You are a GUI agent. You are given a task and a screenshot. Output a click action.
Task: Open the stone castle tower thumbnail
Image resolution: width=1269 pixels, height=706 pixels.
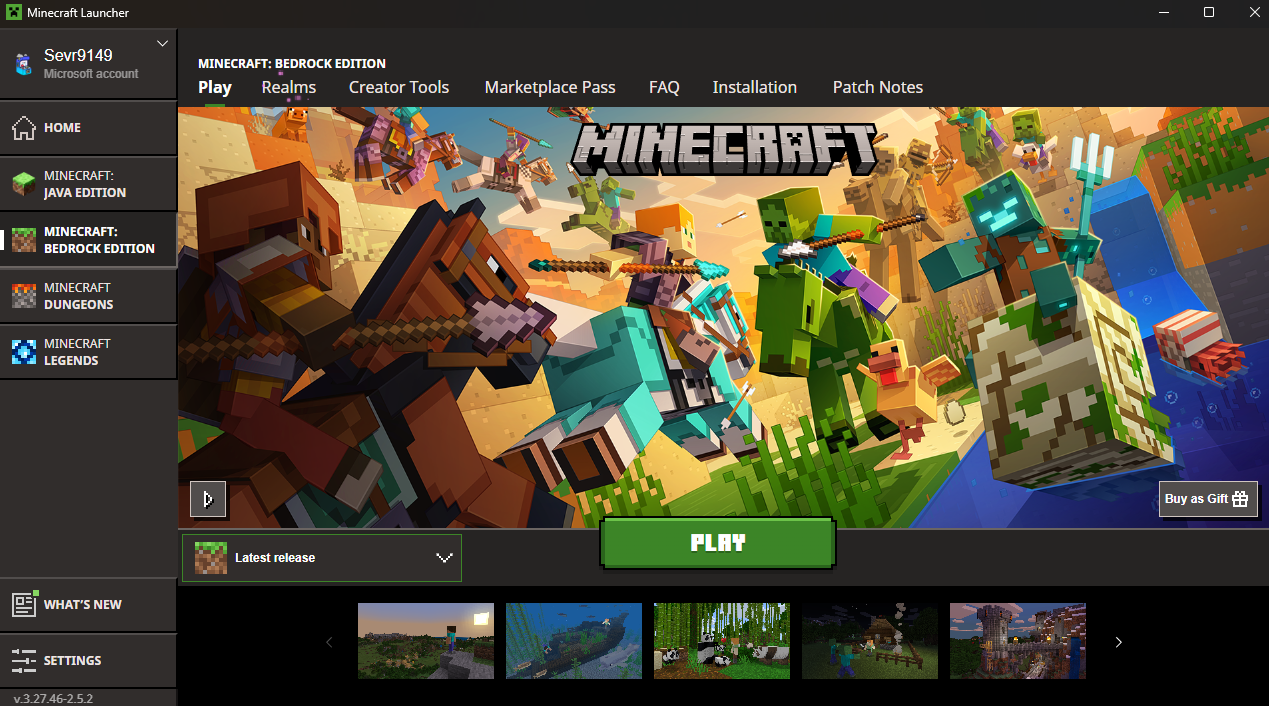tap(1018, 641)
